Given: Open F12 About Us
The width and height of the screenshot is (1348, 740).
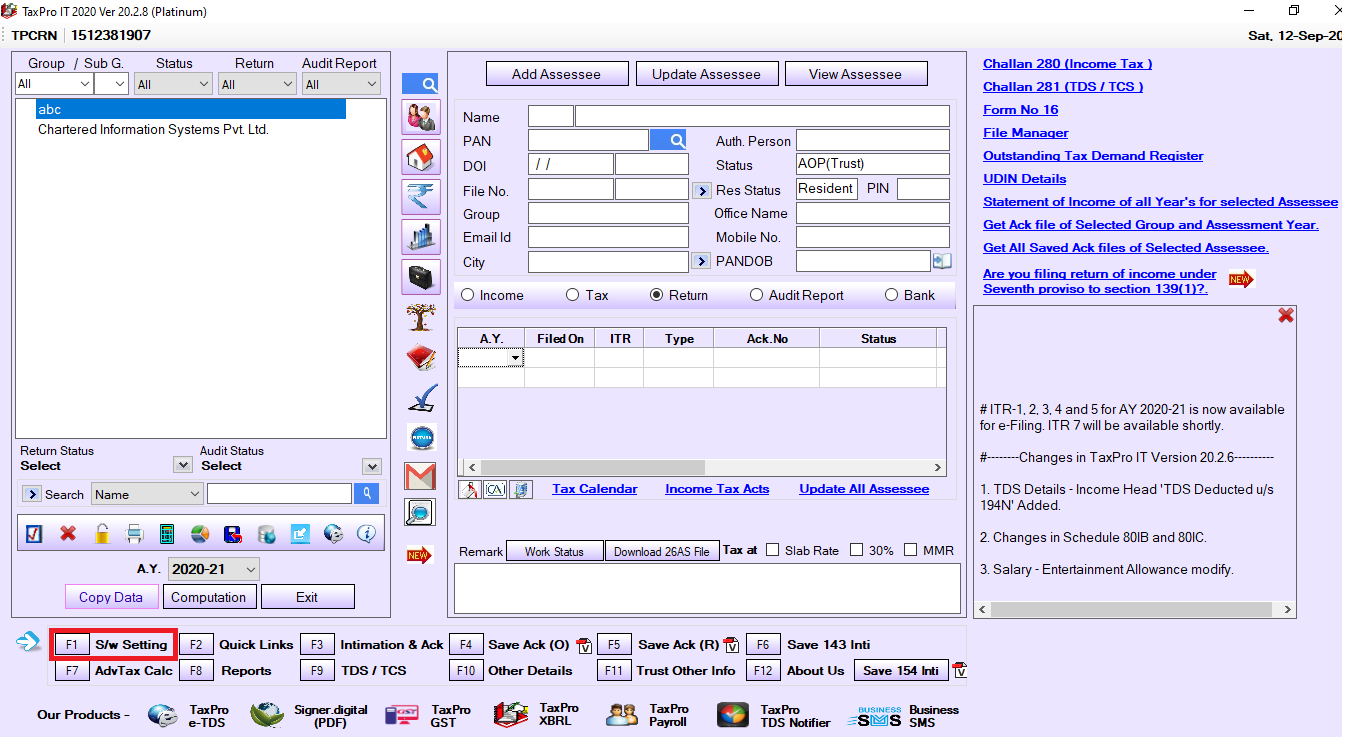Looking at the screenshot, I should tap(797, 671).
